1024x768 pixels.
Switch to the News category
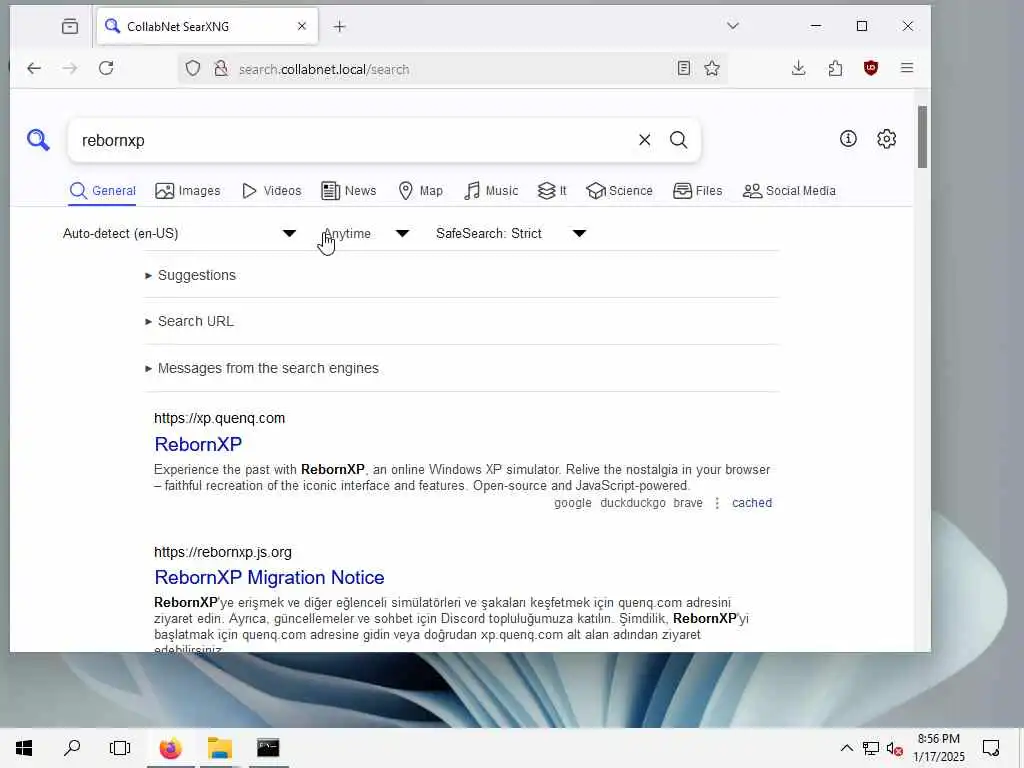pyautogui.click(x=349, y=191)
